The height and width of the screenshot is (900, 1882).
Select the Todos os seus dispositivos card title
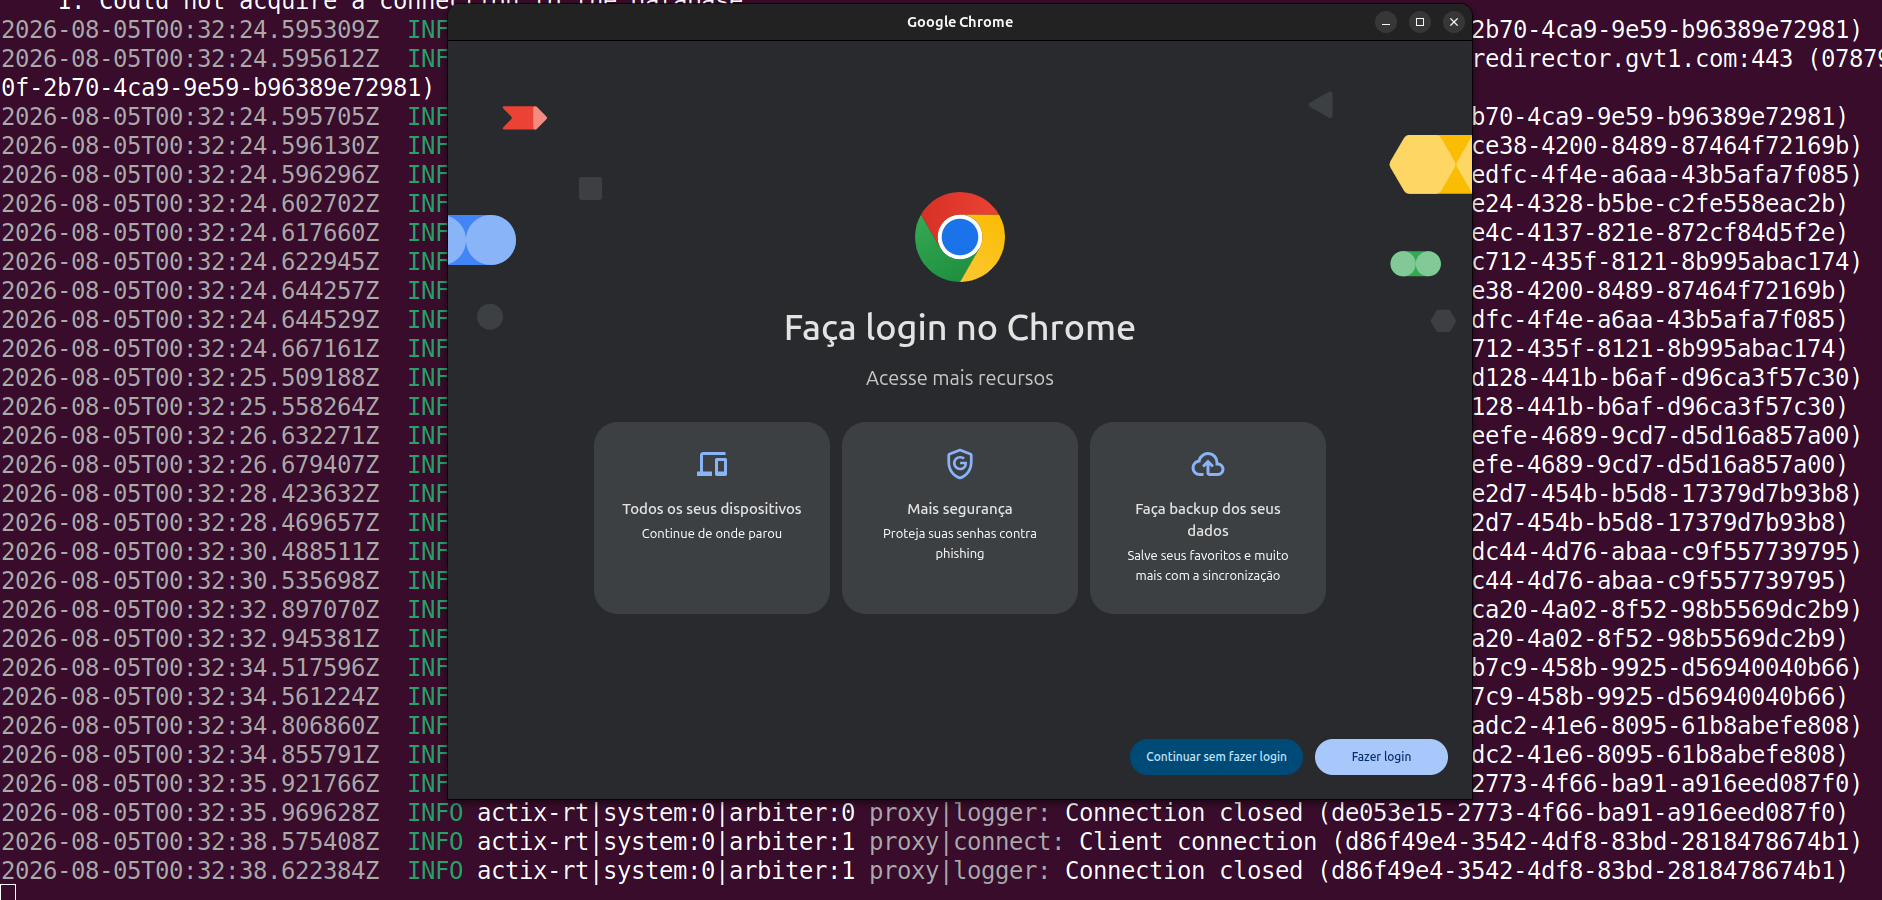tap(712, 509)
